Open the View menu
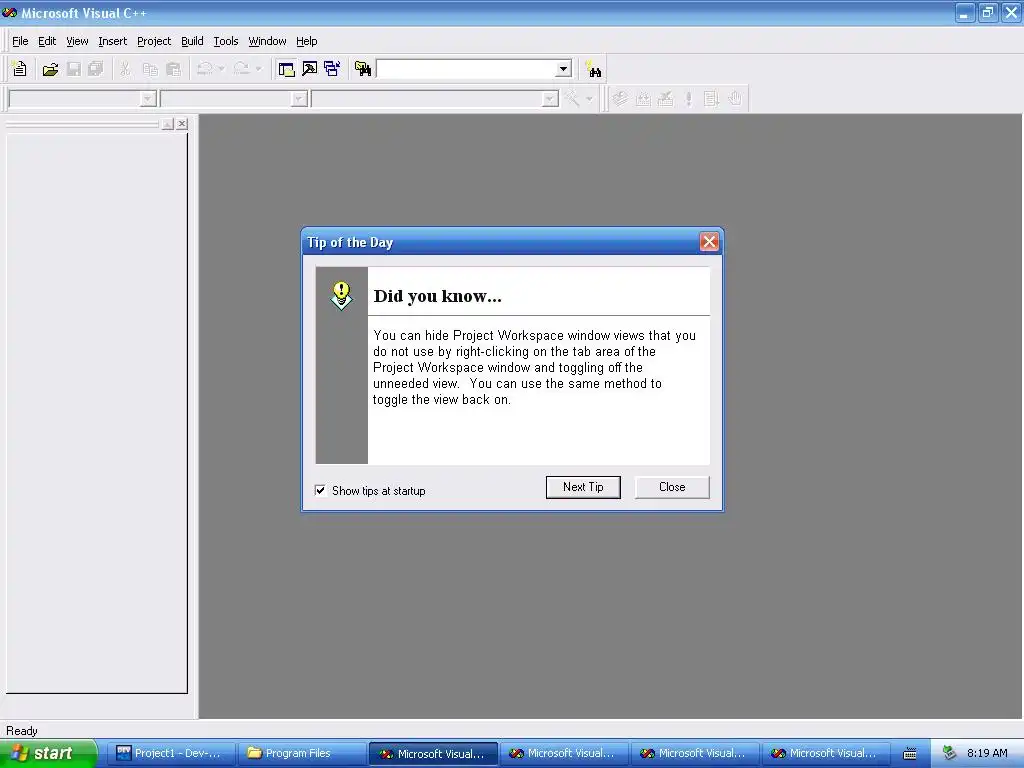 click(x=77, y=41)
